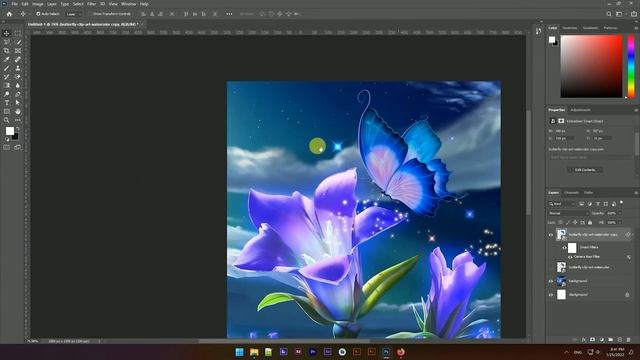Select the Lasso tool

pyautogui.click(x=7, y=42)
